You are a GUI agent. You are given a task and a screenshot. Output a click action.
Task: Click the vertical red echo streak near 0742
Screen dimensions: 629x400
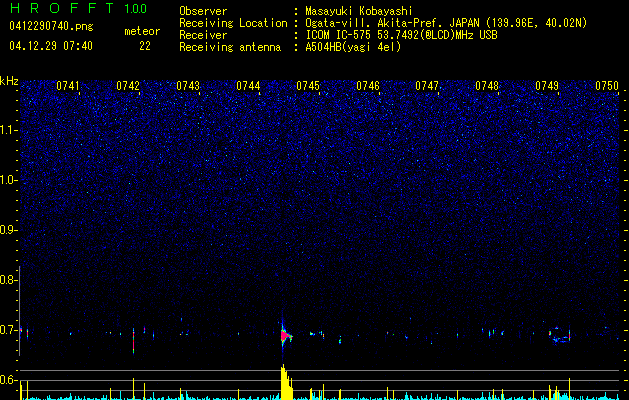134,340
